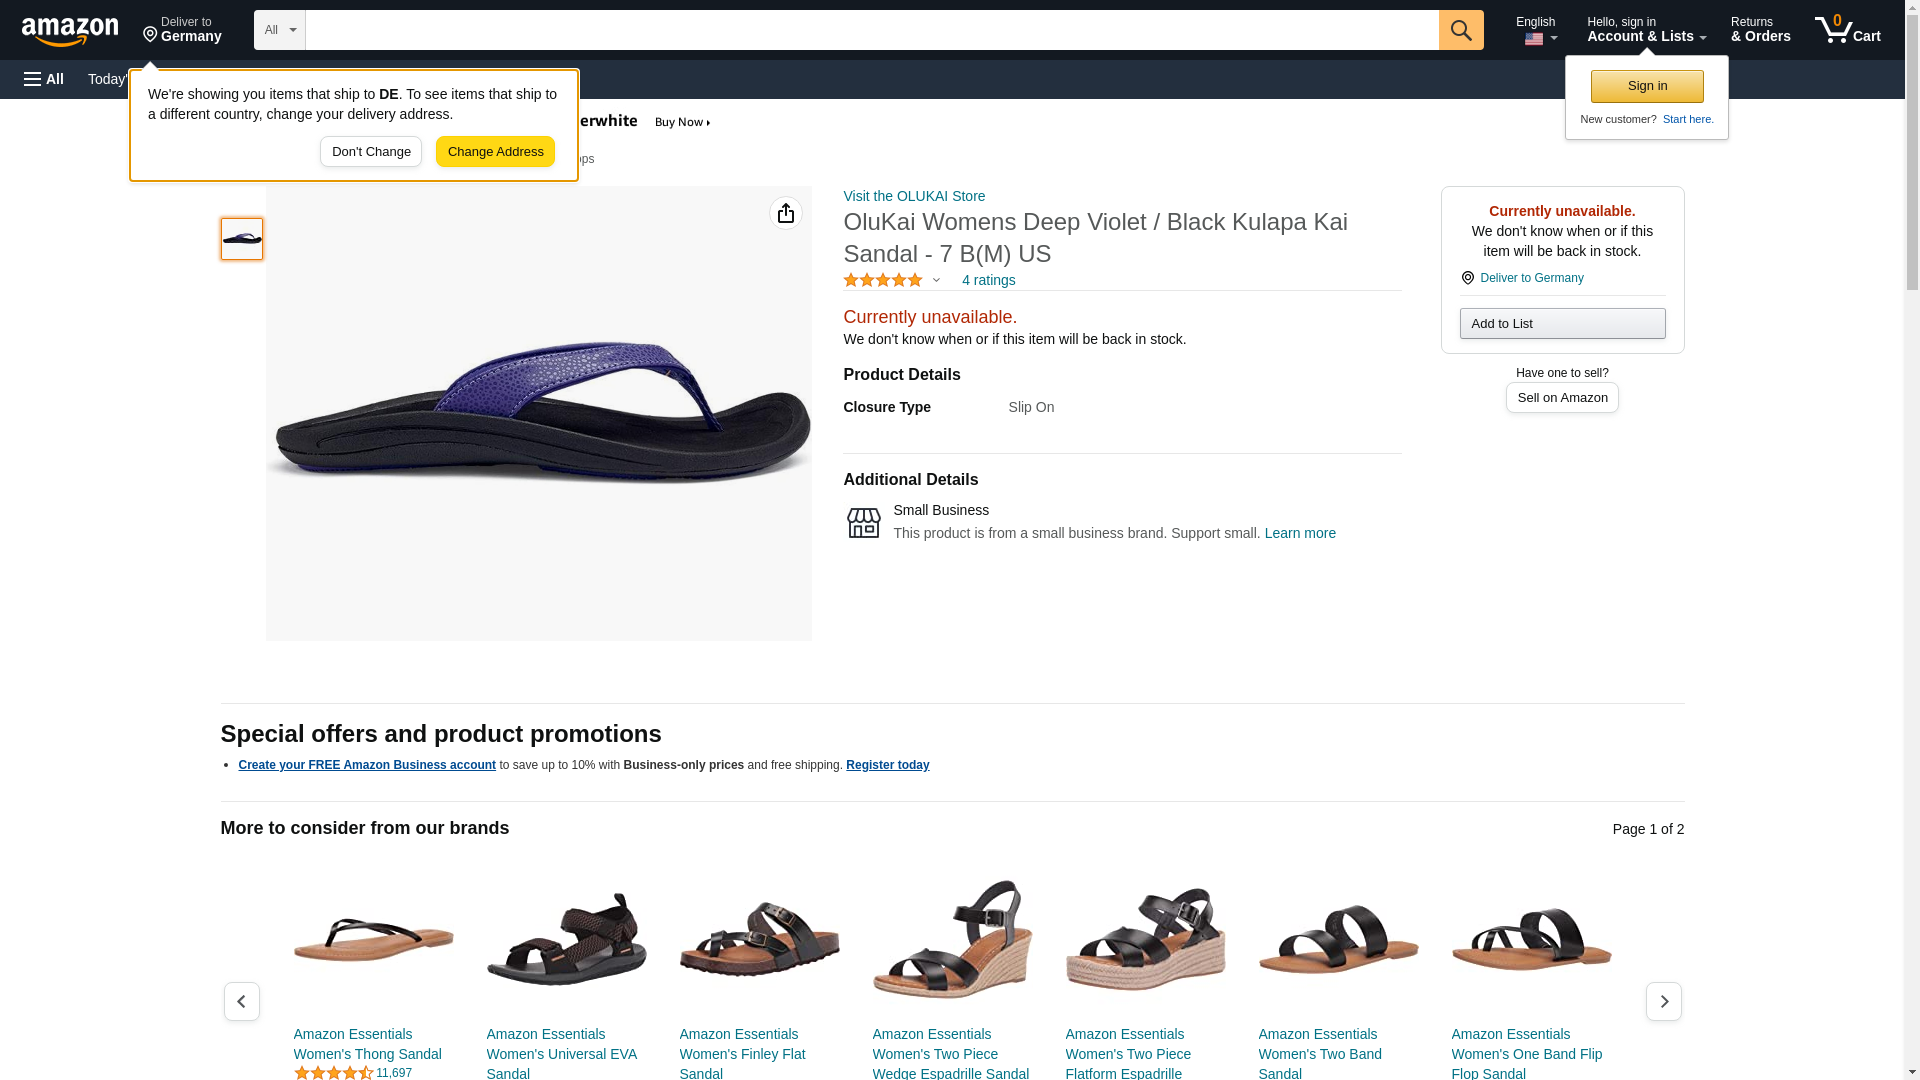Click the deliver to Germany location icon
Screen dimensions: 1920x1080
[x=1467, y=278]
